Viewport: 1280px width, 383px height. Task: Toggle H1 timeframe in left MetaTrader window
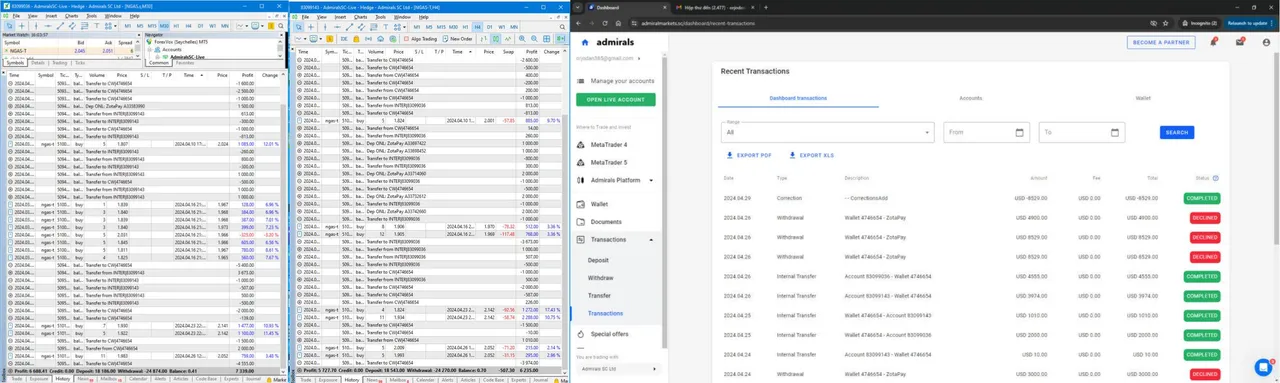176,26
